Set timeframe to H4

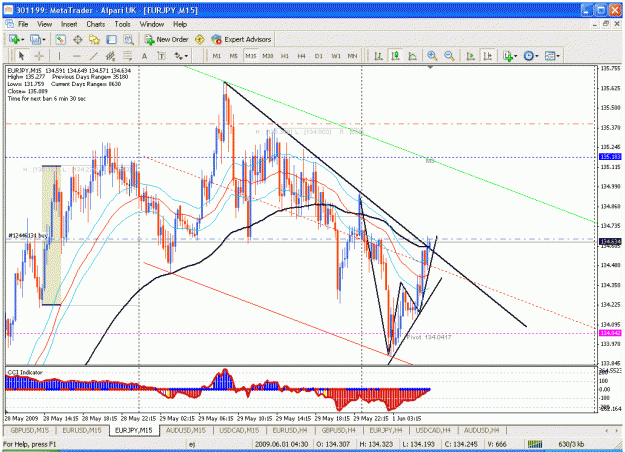pyautogui.click(x=301, y=56)
